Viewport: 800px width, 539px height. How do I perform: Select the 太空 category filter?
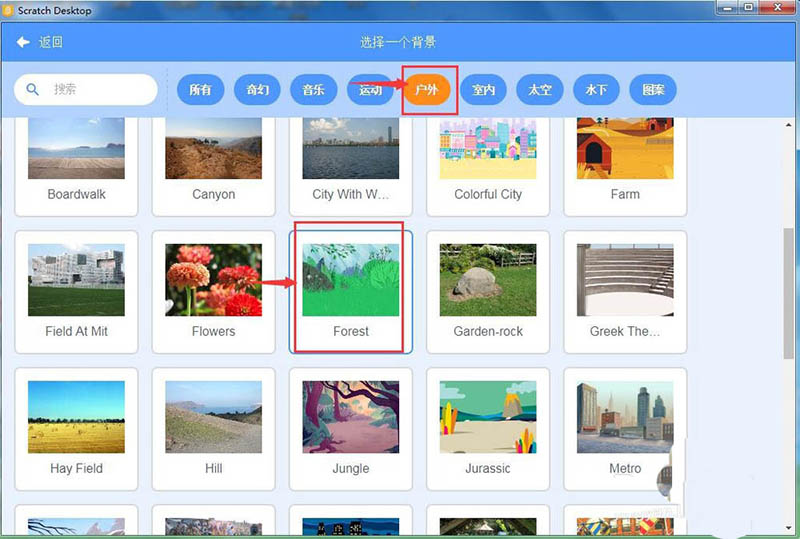[540, 89]
